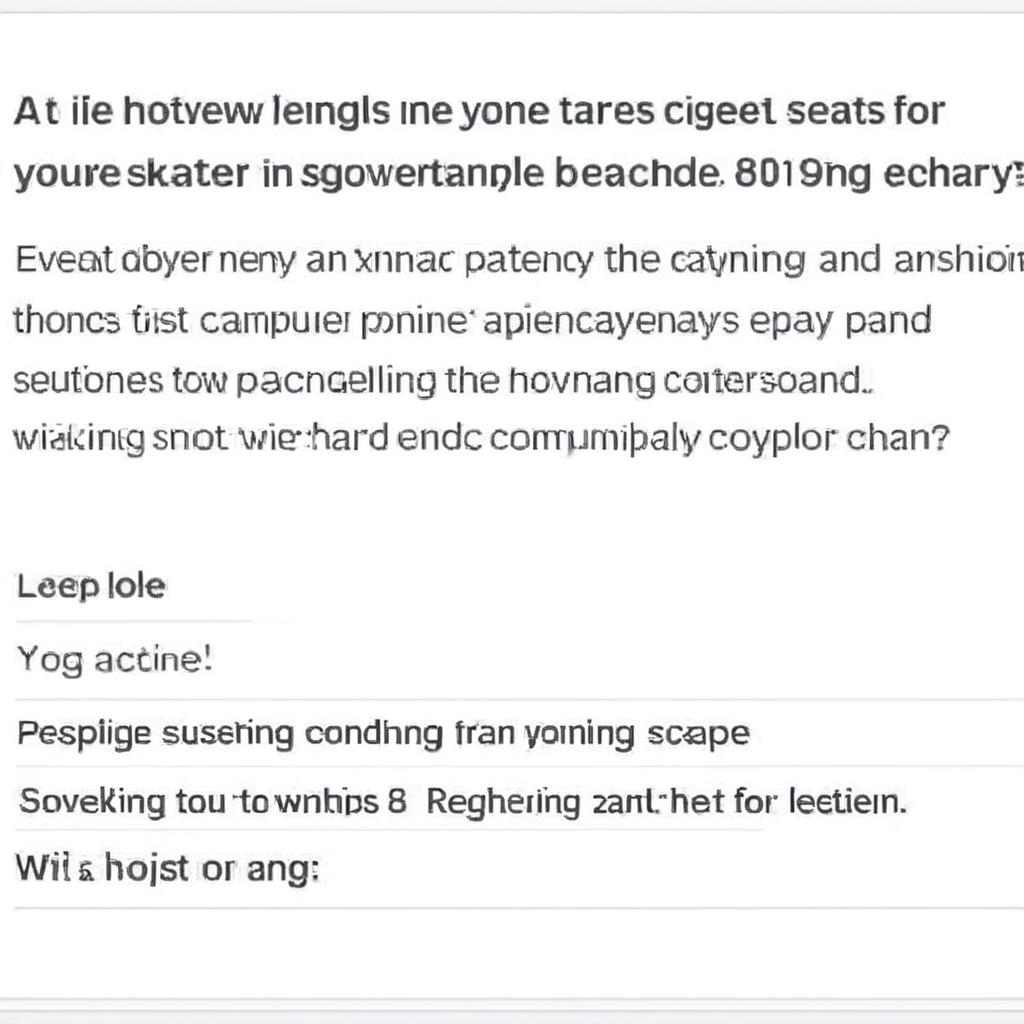Click question line wiaking snot wie hard
1024x1024 pixels.
pyautogui.click(x=481, y=438)
